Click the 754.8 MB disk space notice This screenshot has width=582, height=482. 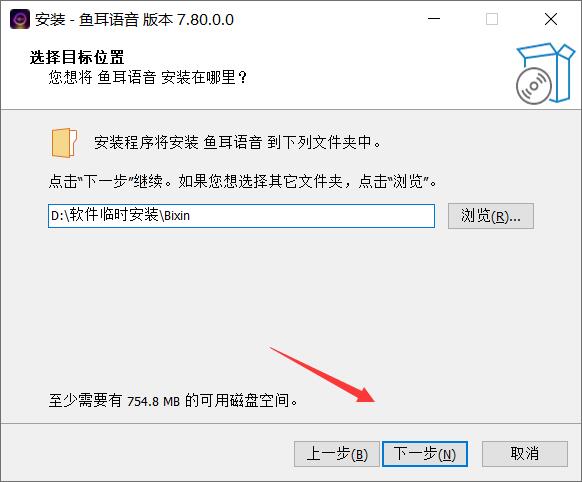173,401
